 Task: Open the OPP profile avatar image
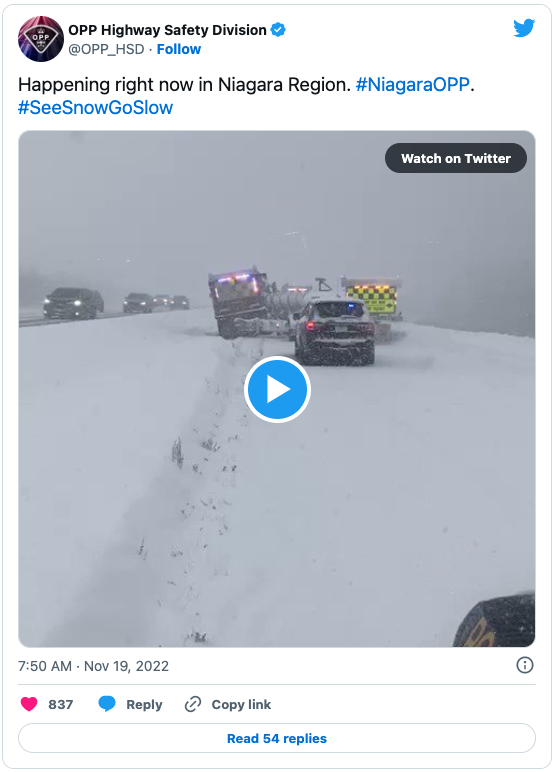[41, 39]
